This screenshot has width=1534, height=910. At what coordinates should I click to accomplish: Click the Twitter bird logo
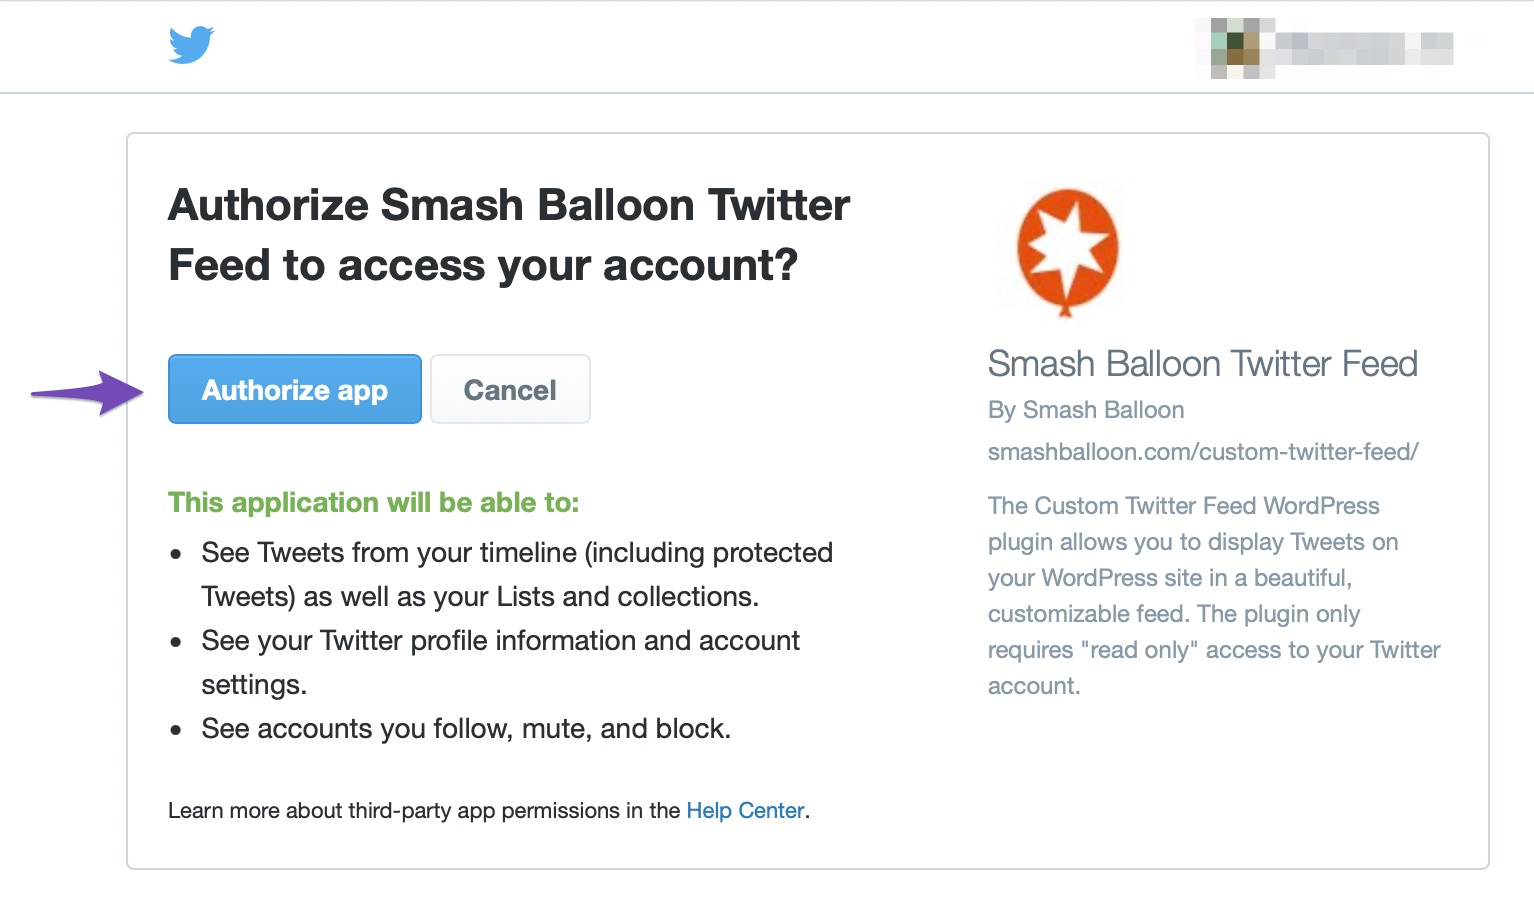coord(191,45)
